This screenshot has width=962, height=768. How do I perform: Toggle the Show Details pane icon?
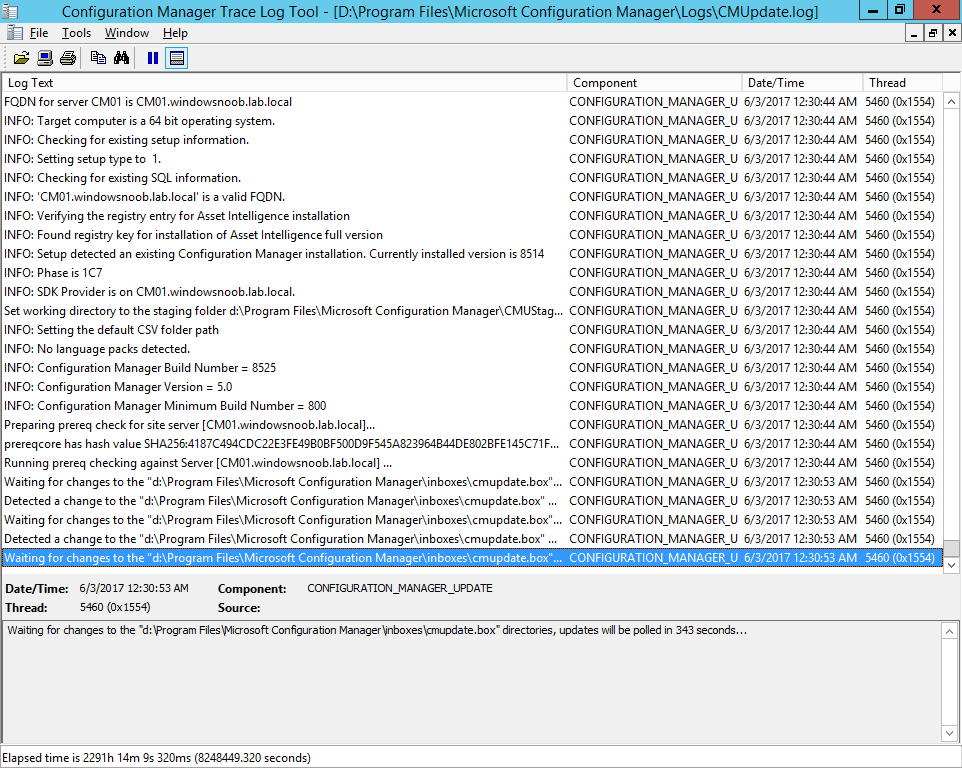point(177,58)
